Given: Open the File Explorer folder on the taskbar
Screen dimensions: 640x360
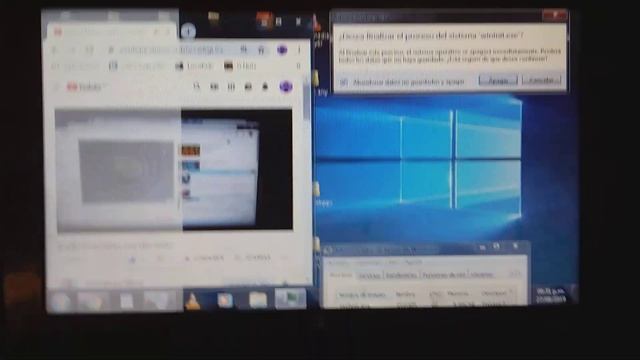Looking at the screenshot, I should pos(258,300).
